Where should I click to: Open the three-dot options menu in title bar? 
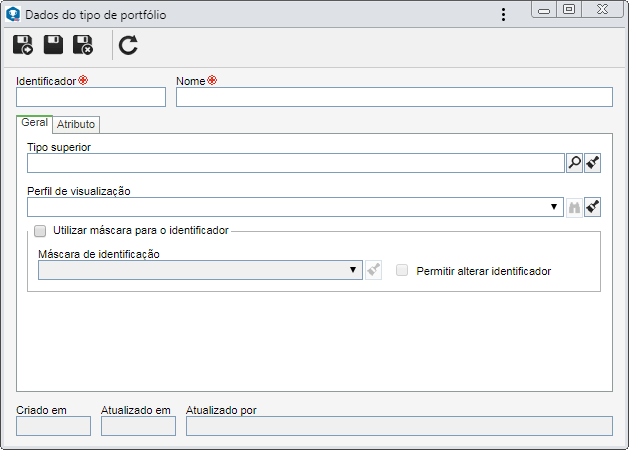(x=503, y=14)
